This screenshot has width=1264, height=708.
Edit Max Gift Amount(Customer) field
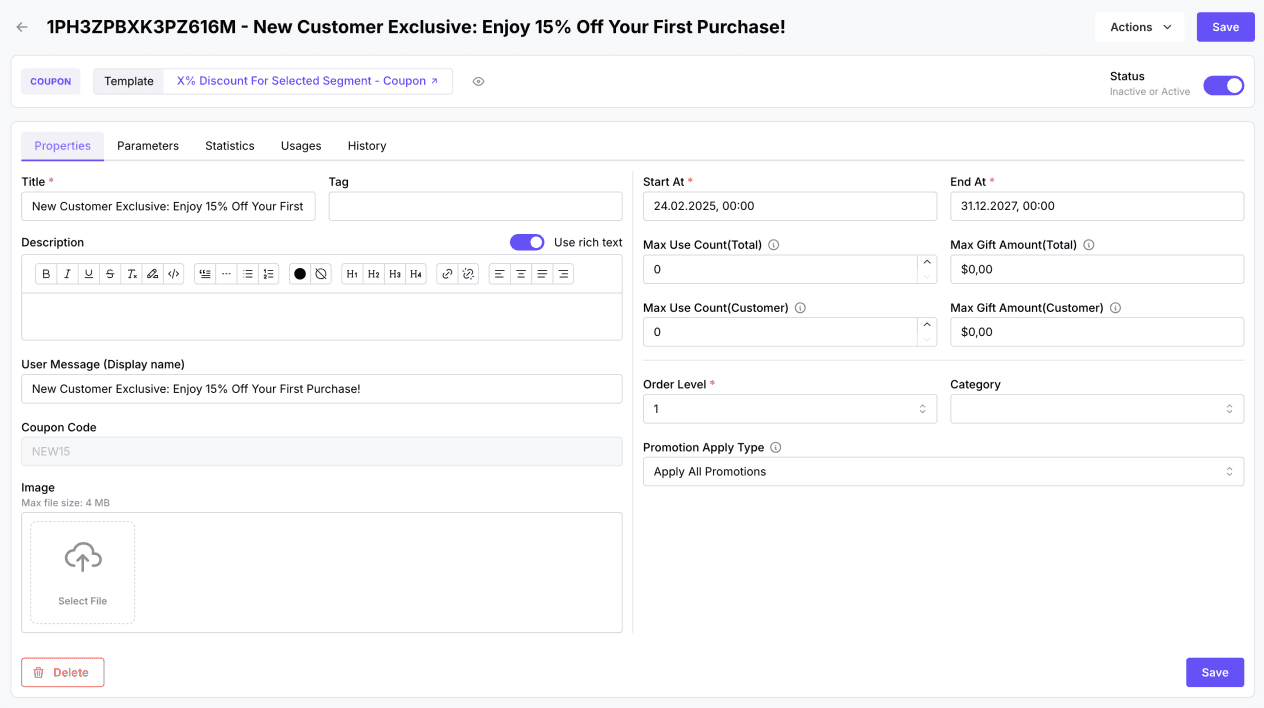[x=1097, y=332]
